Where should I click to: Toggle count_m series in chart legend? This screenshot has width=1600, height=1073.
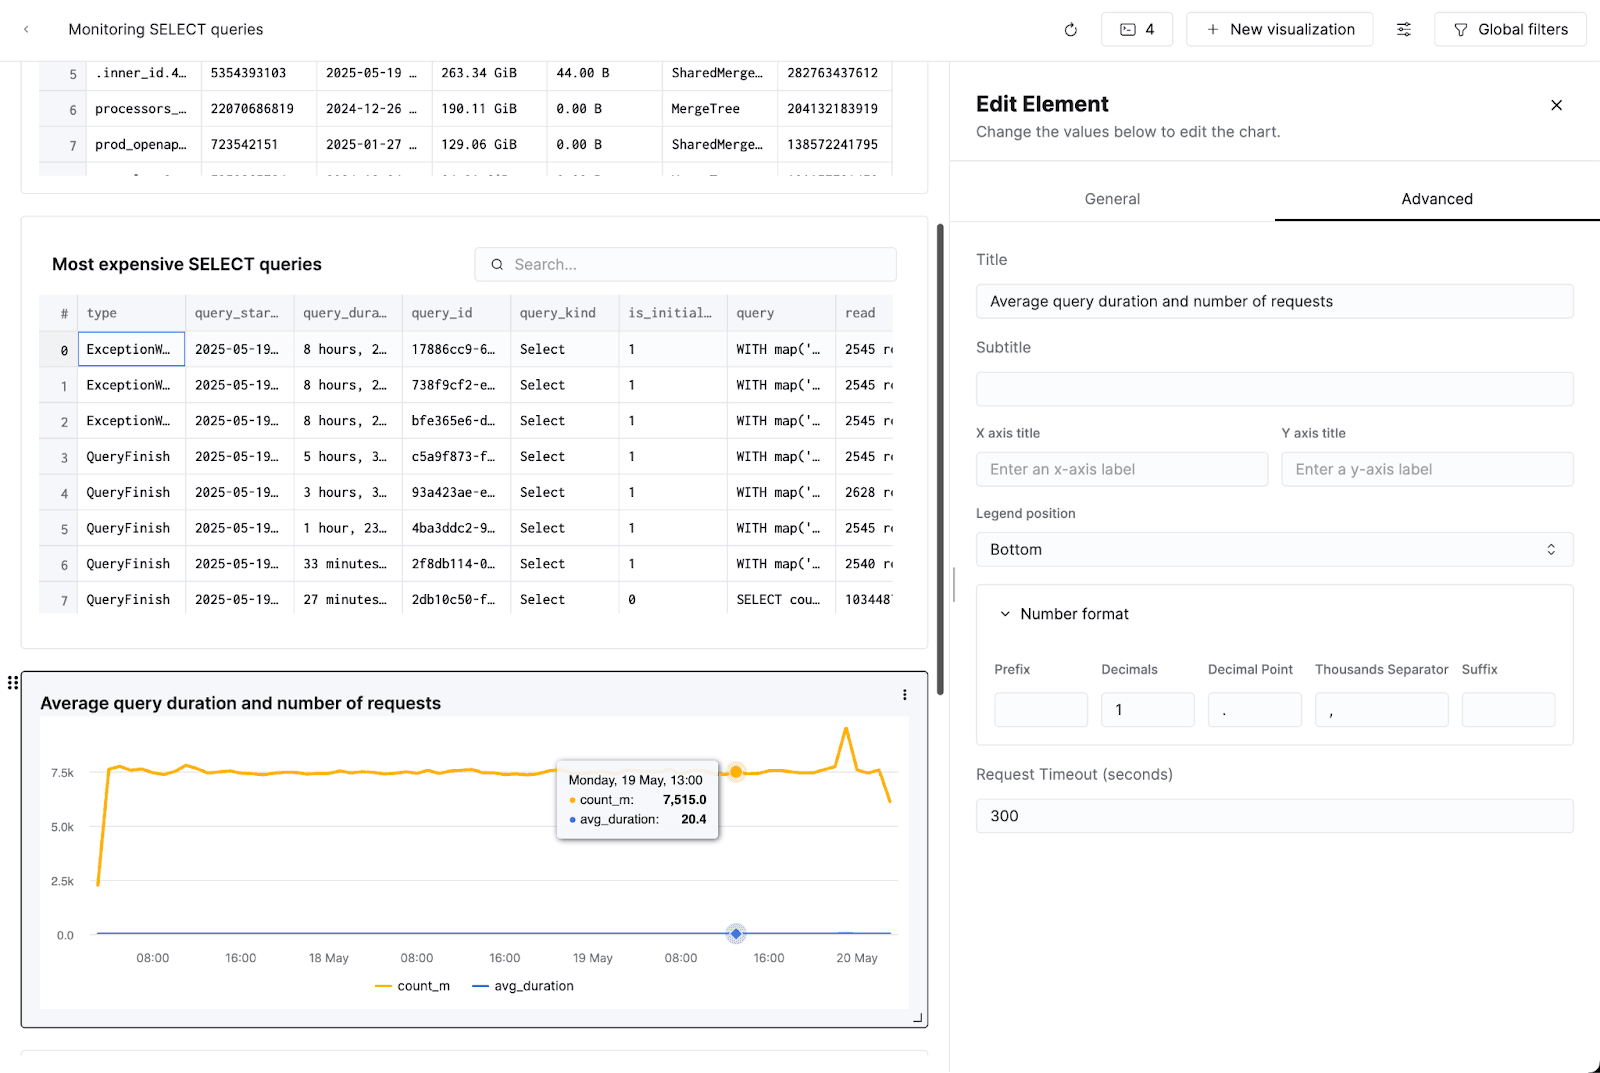click(413, 986)
